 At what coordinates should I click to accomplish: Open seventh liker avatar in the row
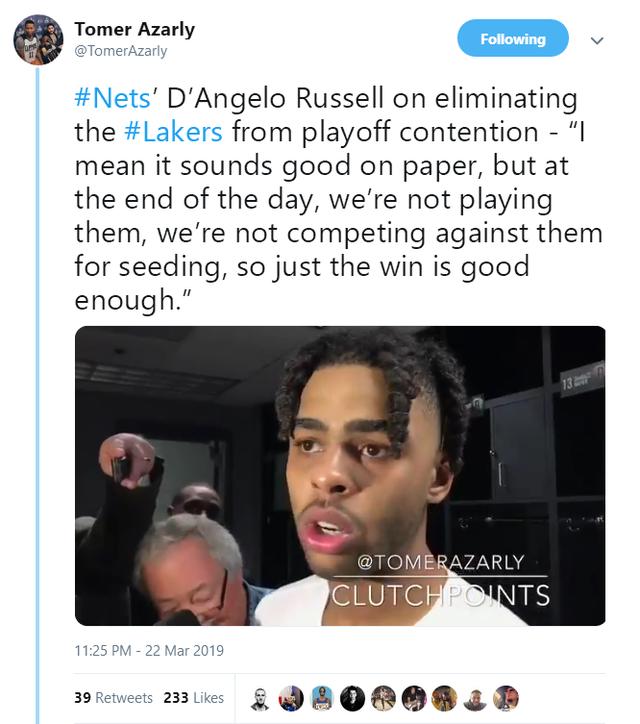pos(444,698)
